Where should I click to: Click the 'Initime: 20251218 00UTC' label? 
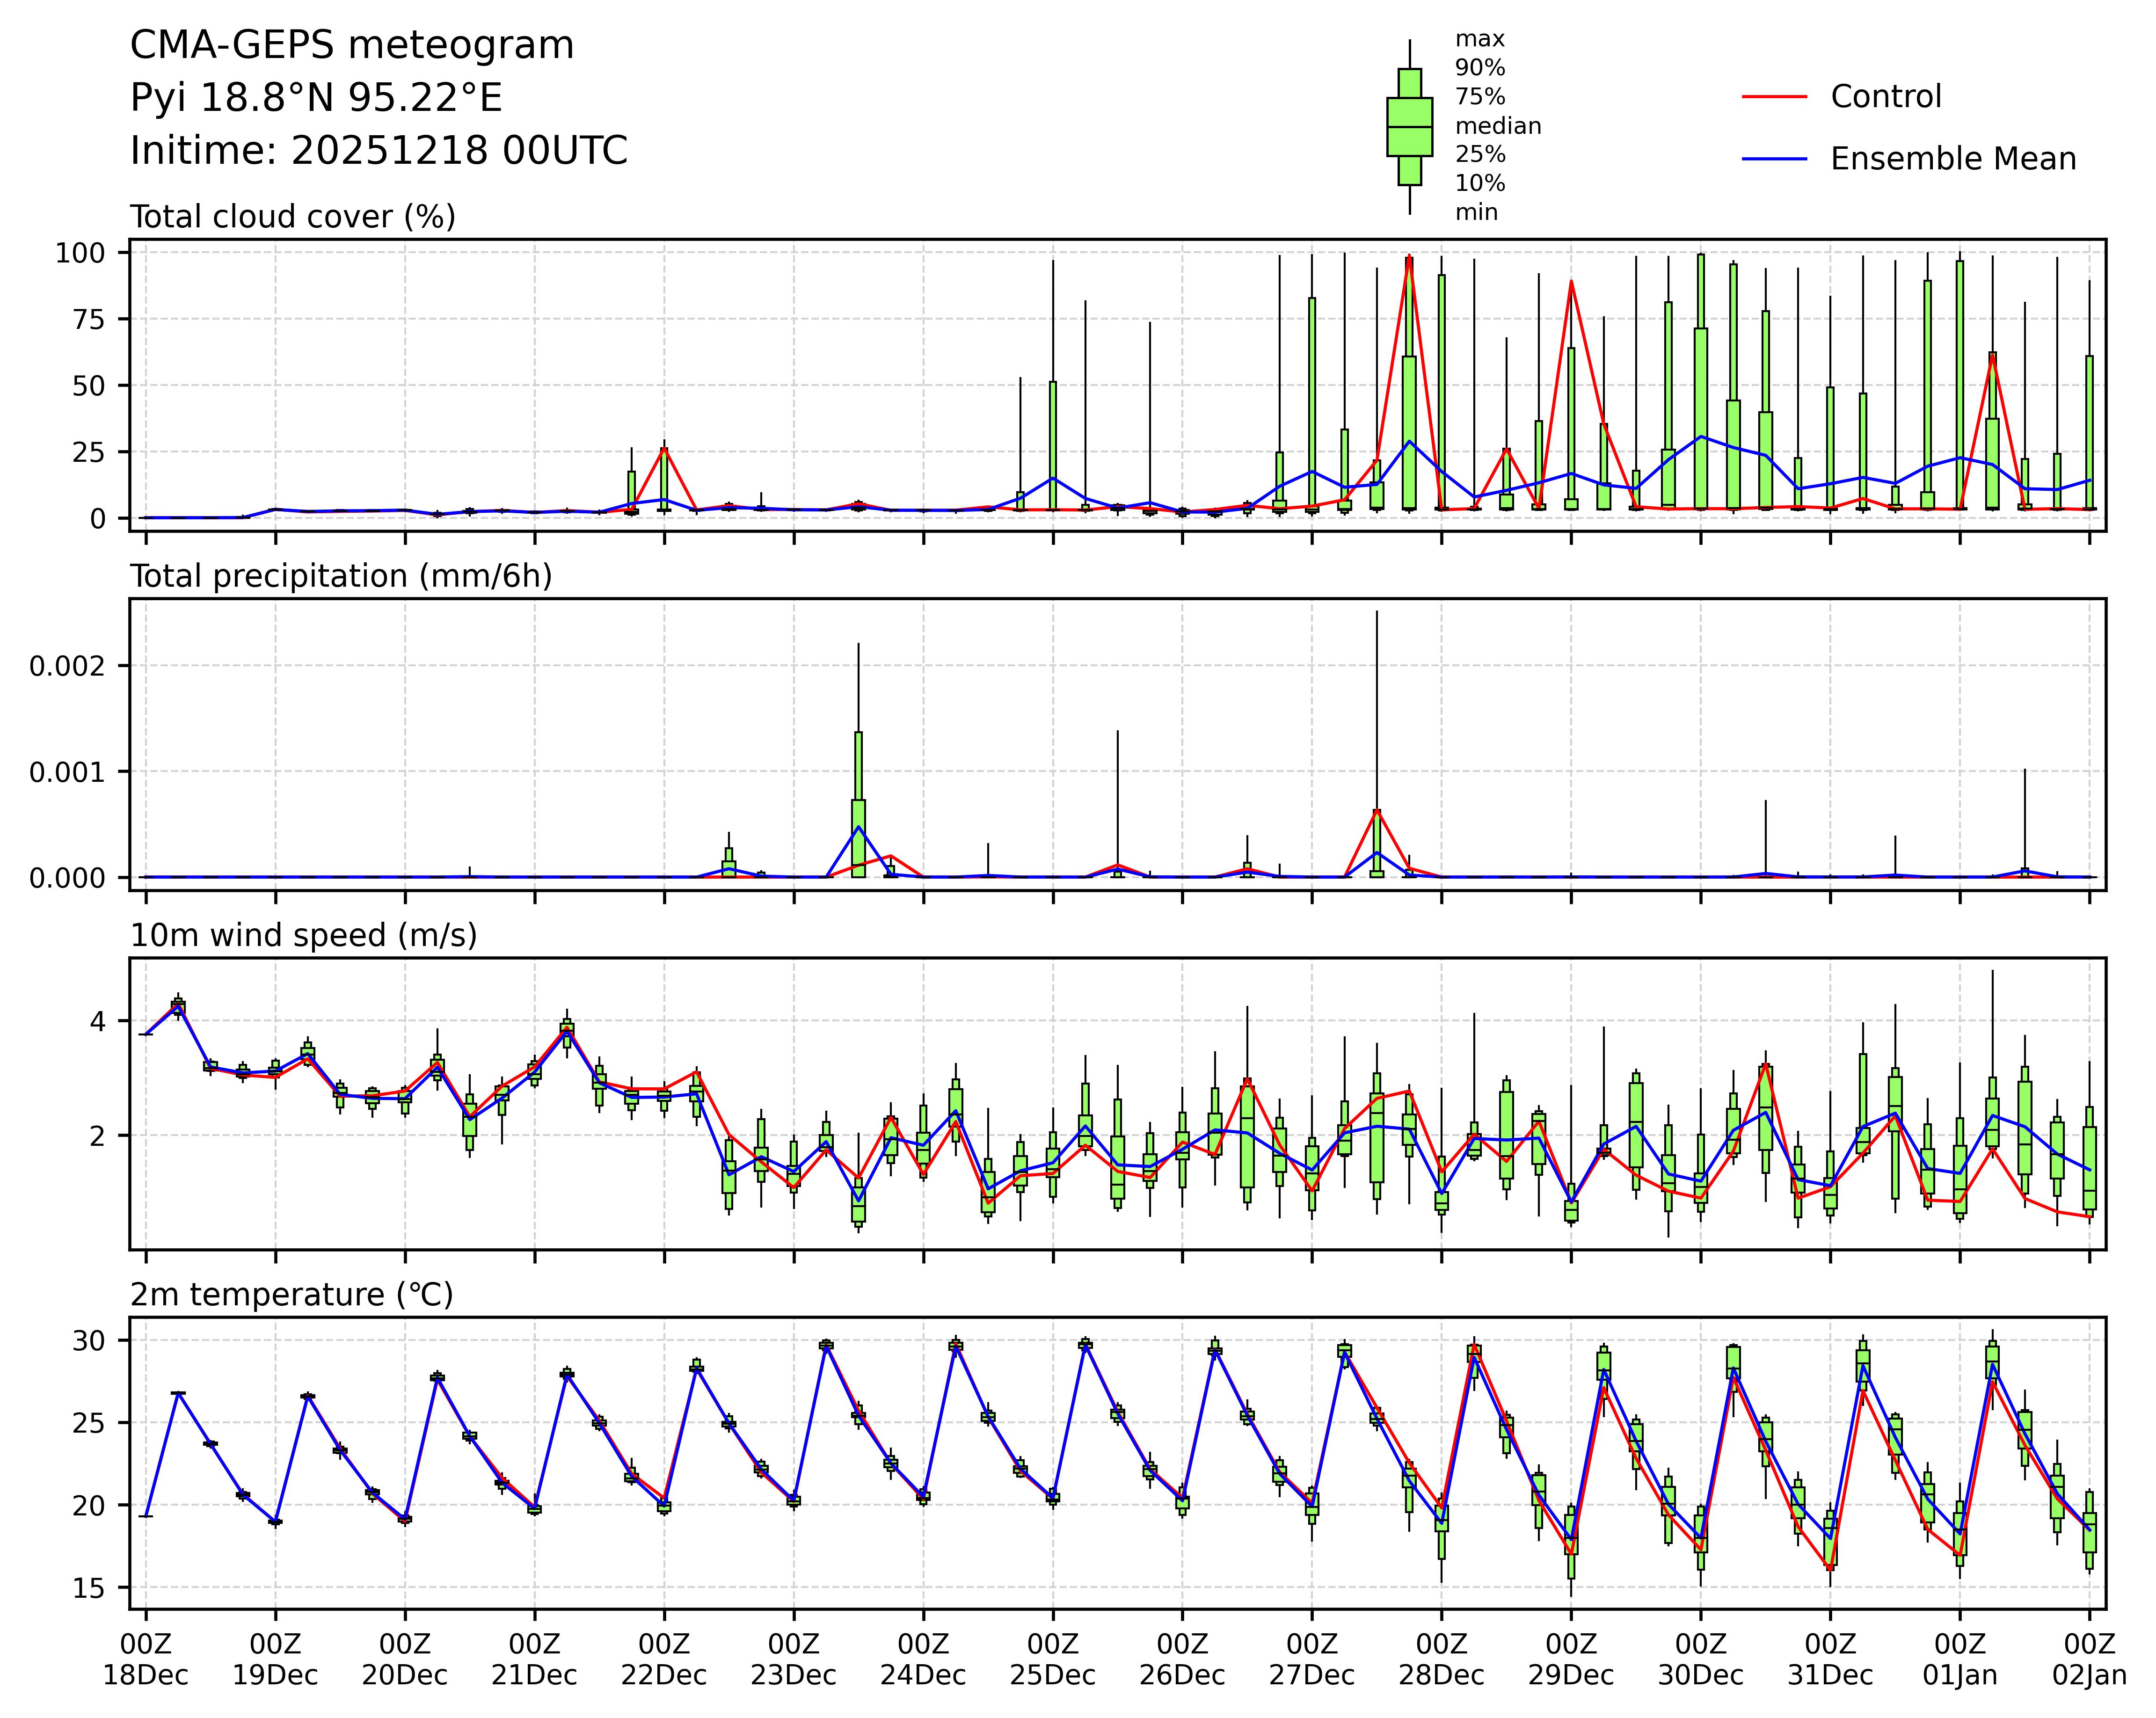point(379,151)
